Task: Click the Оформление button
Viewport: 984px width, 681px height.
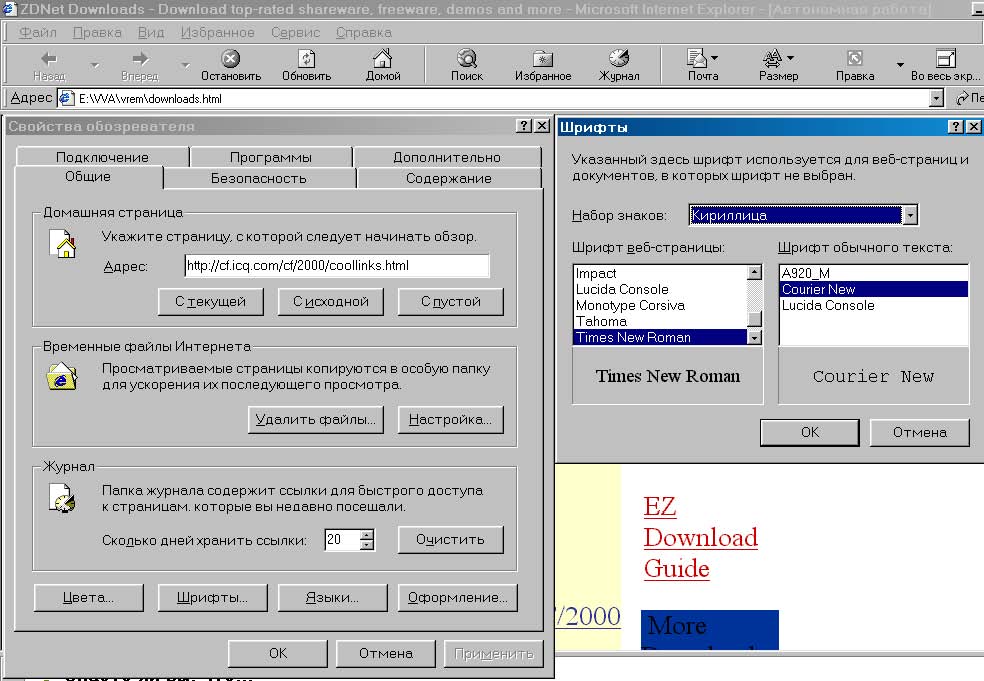Action: click(457, 598)
